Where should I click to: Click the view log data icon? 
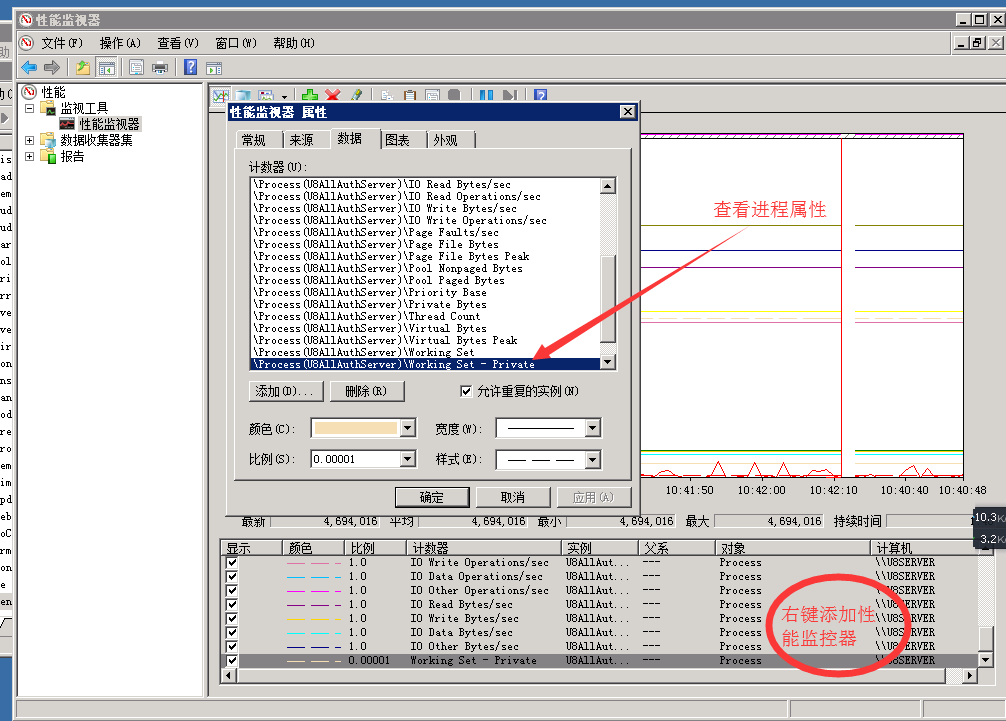[x=244, y=96]
